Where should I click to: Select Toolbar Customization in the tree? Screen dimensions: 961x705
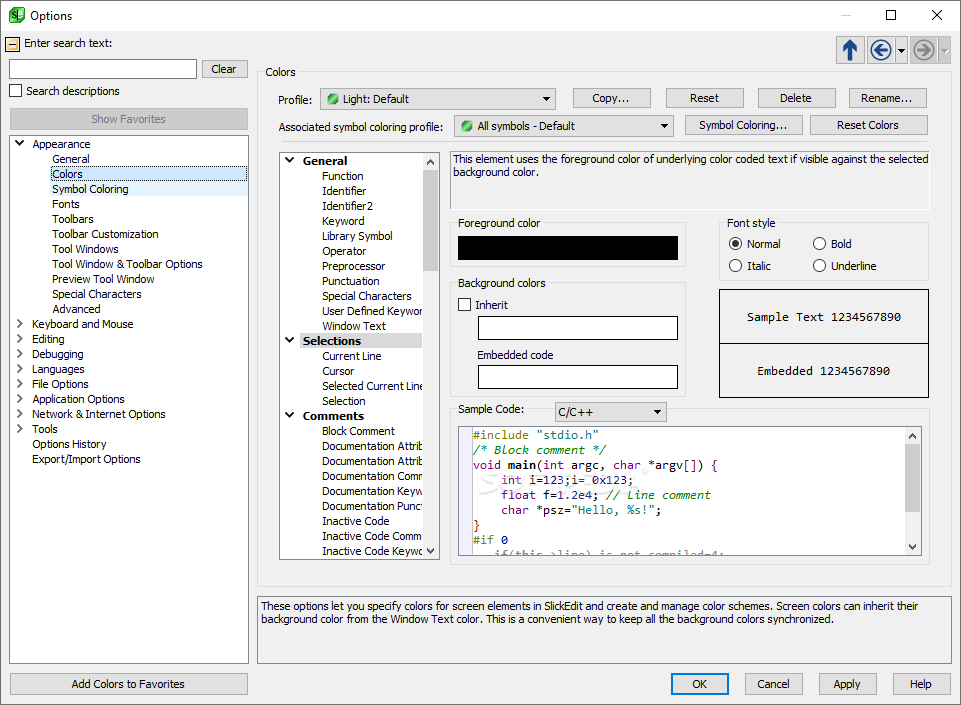tap(105, 234)
